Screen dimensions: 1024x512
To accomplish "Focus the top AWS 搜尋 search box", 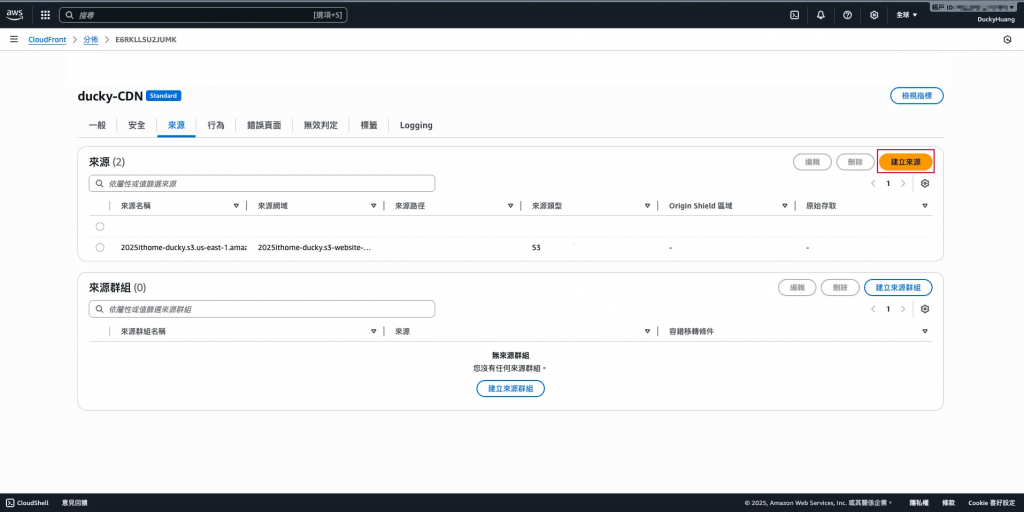I will [x=203, y=14].
